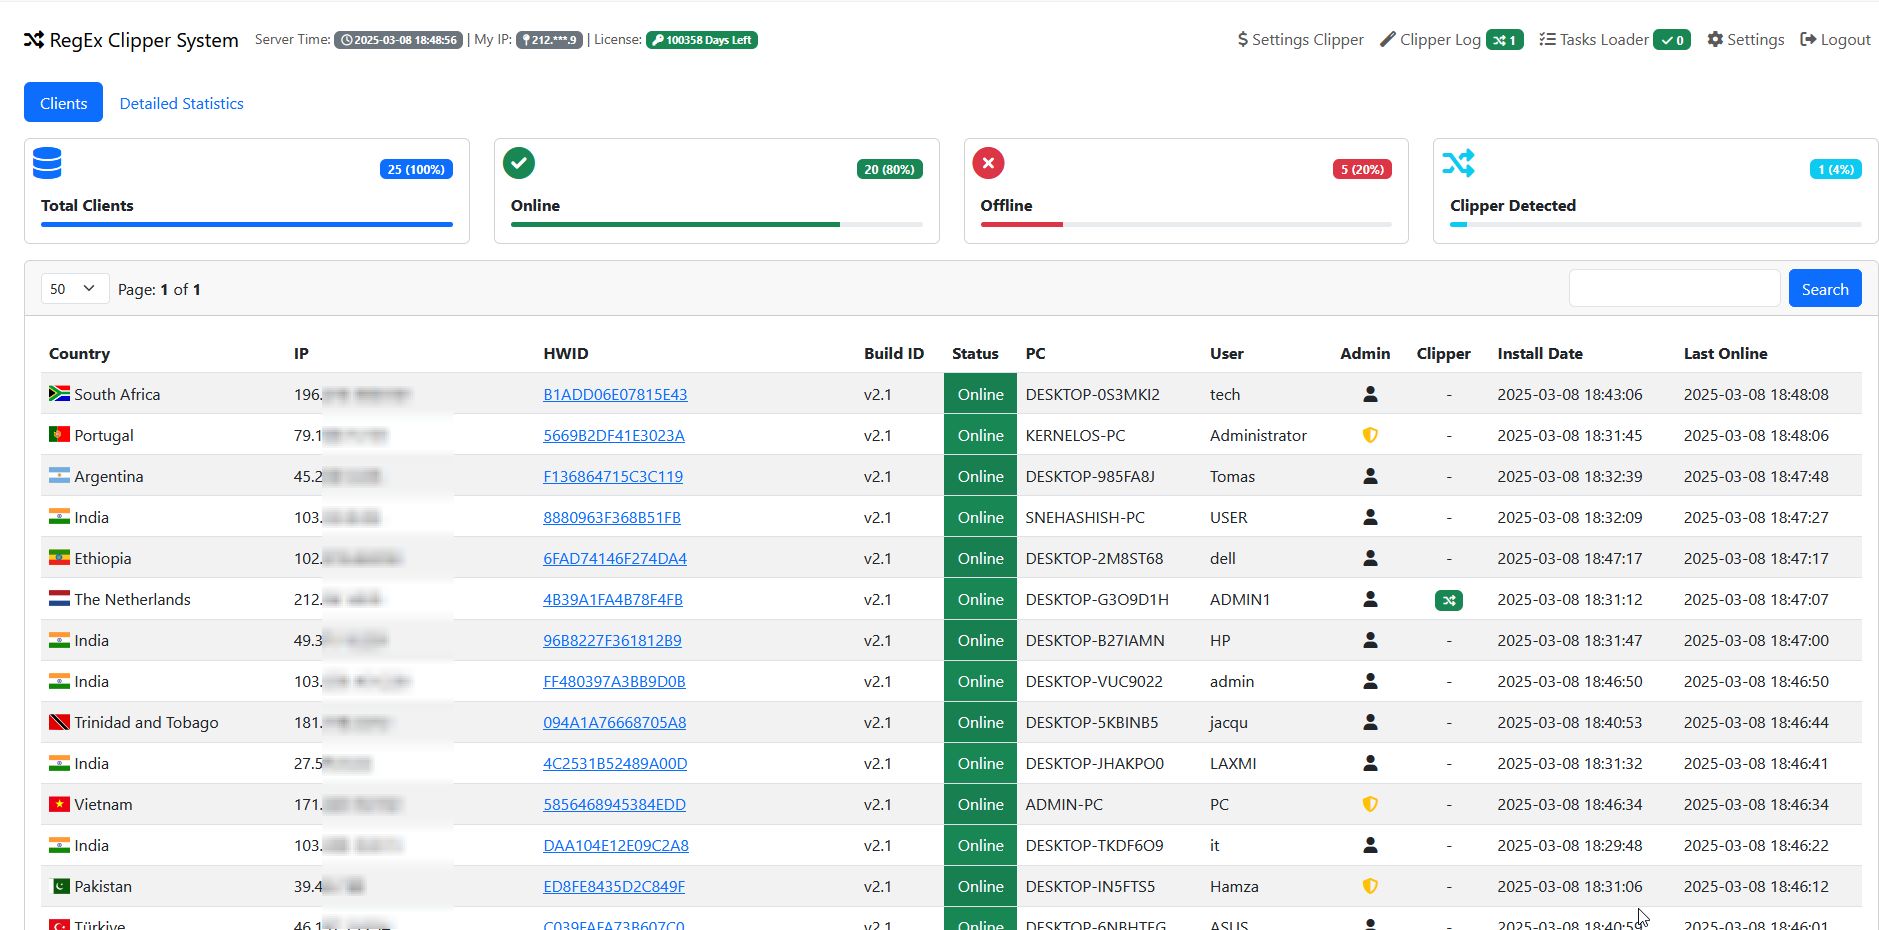Open HWID link B1ADD06E07815E43

615,395
